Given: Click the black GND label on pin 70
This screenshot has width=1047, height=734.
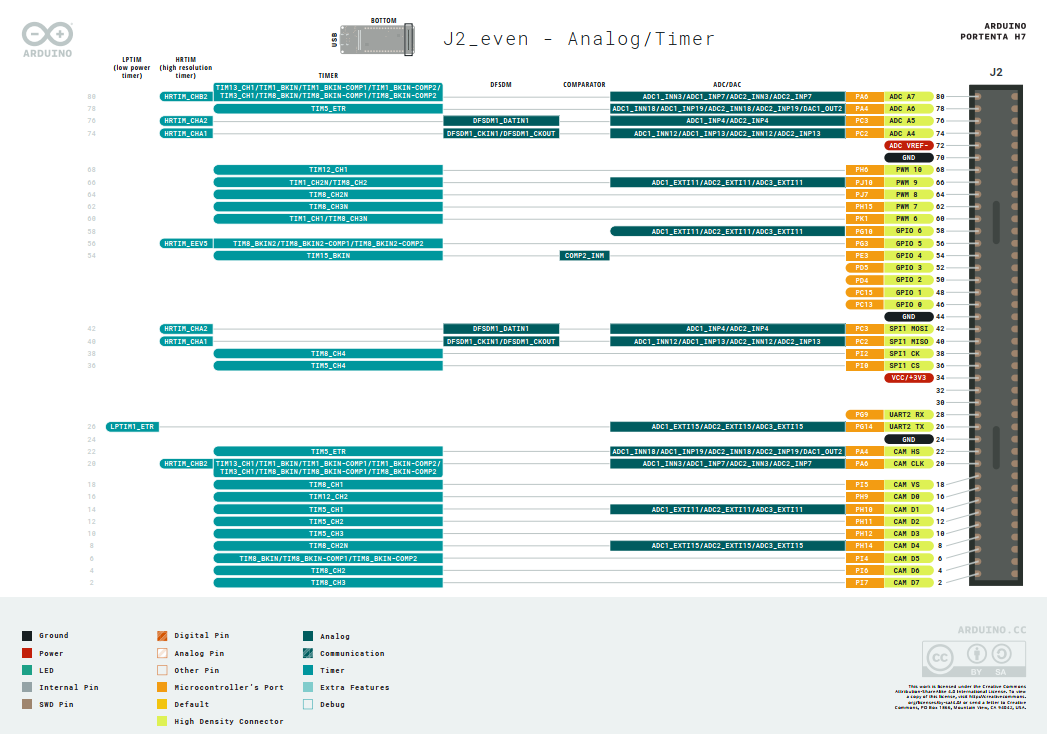Looking at the screenshot, I should [x=909, y=158].
